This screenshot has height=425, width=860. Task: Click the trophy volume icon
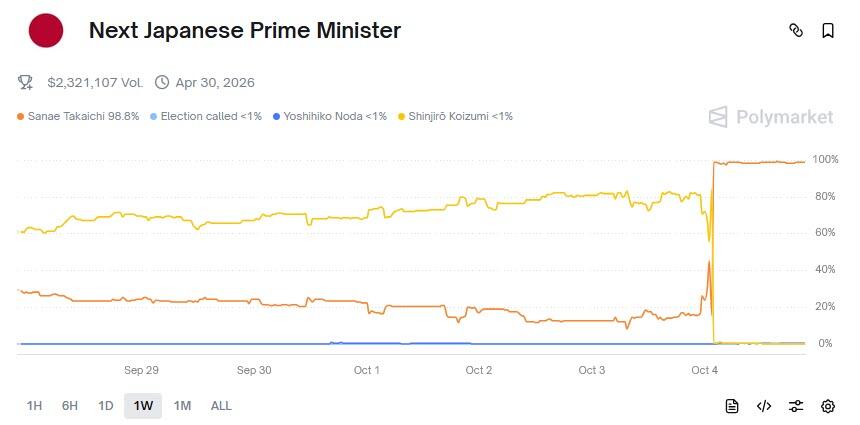[x=27, y=82]
